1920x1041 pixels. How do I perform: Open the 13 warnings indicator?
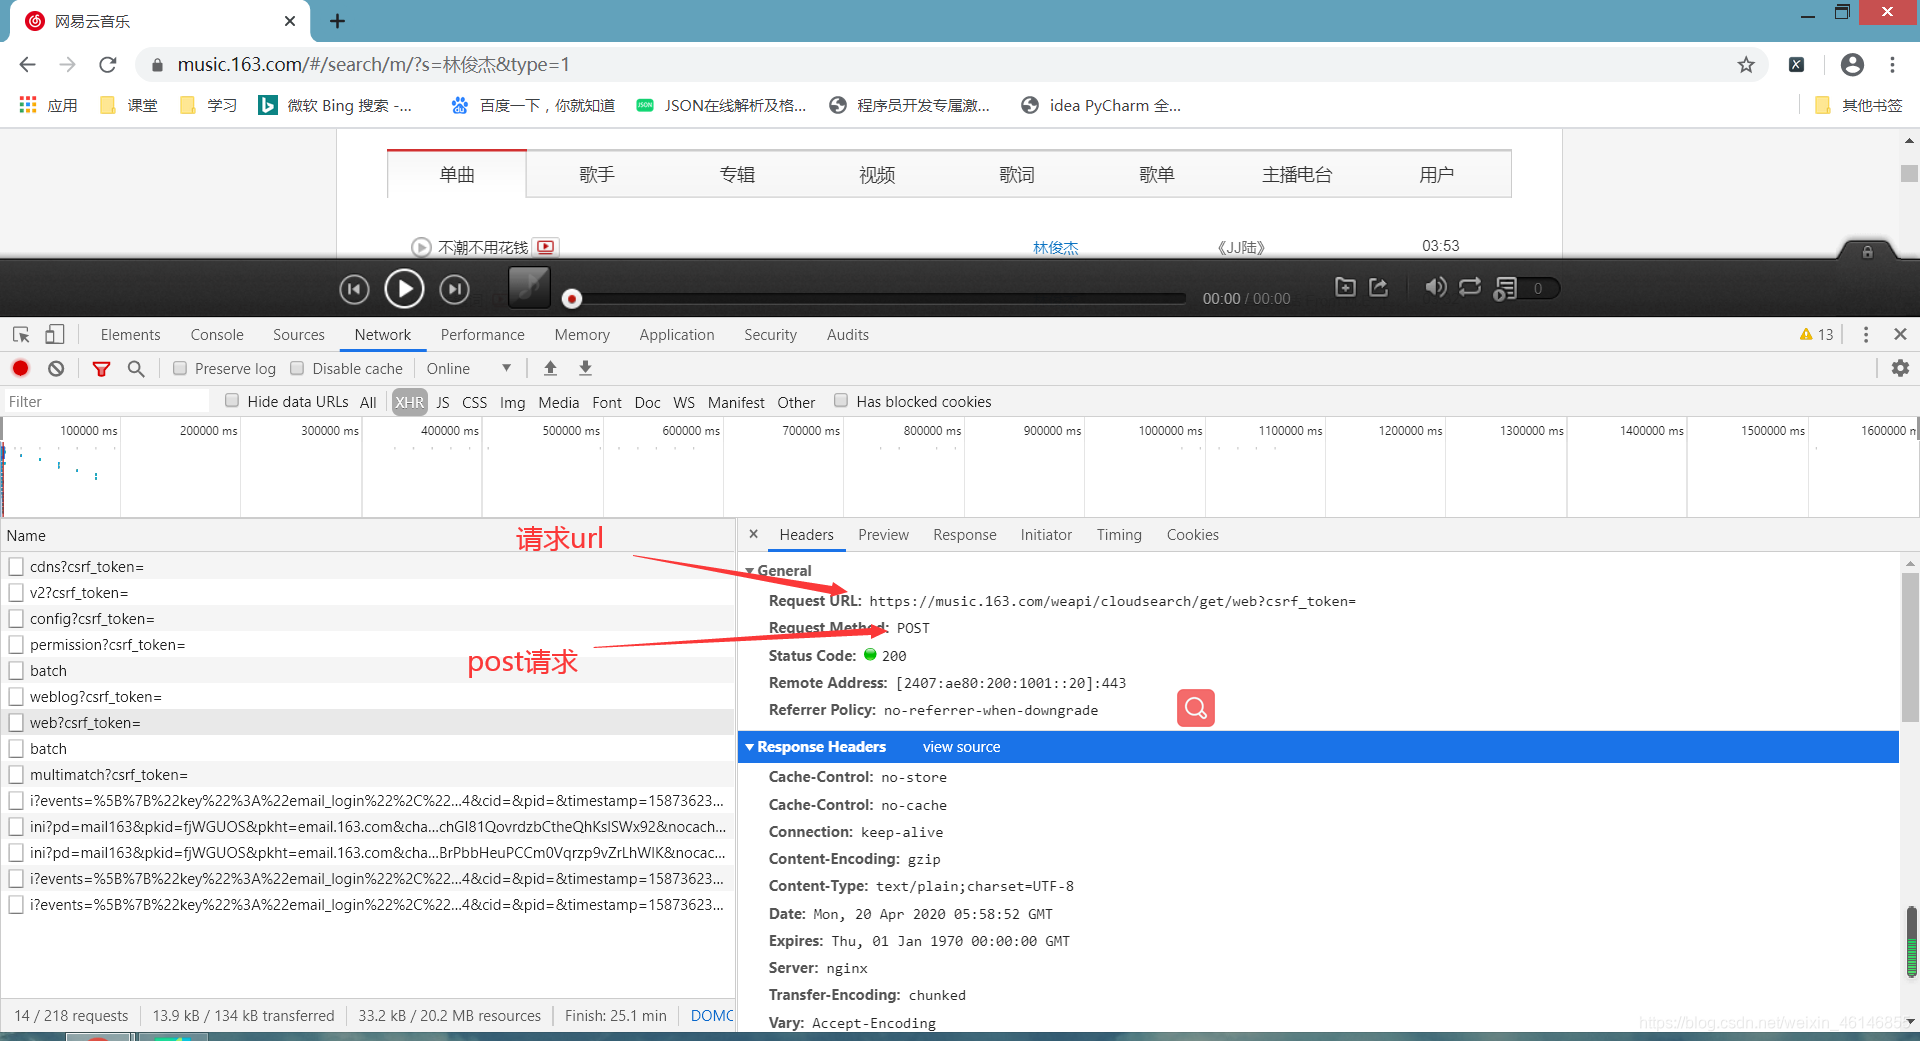pos(1817,335)
